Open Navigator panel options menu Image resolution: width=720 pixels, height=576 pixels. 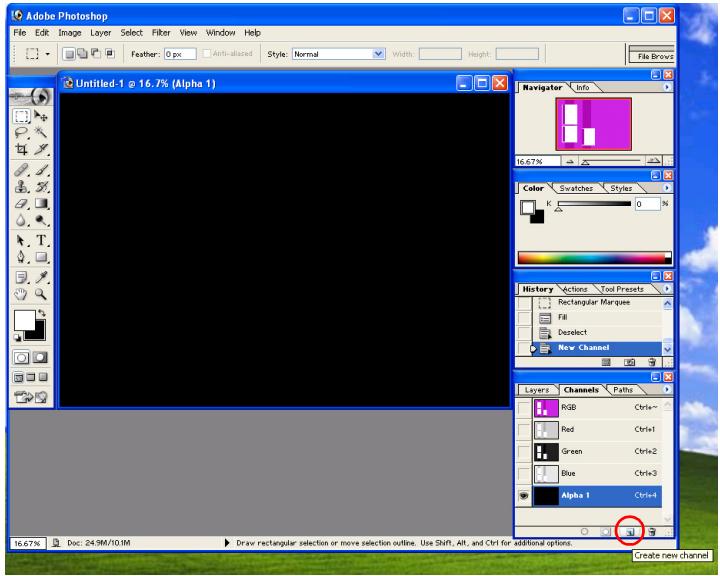click(667, 87)
